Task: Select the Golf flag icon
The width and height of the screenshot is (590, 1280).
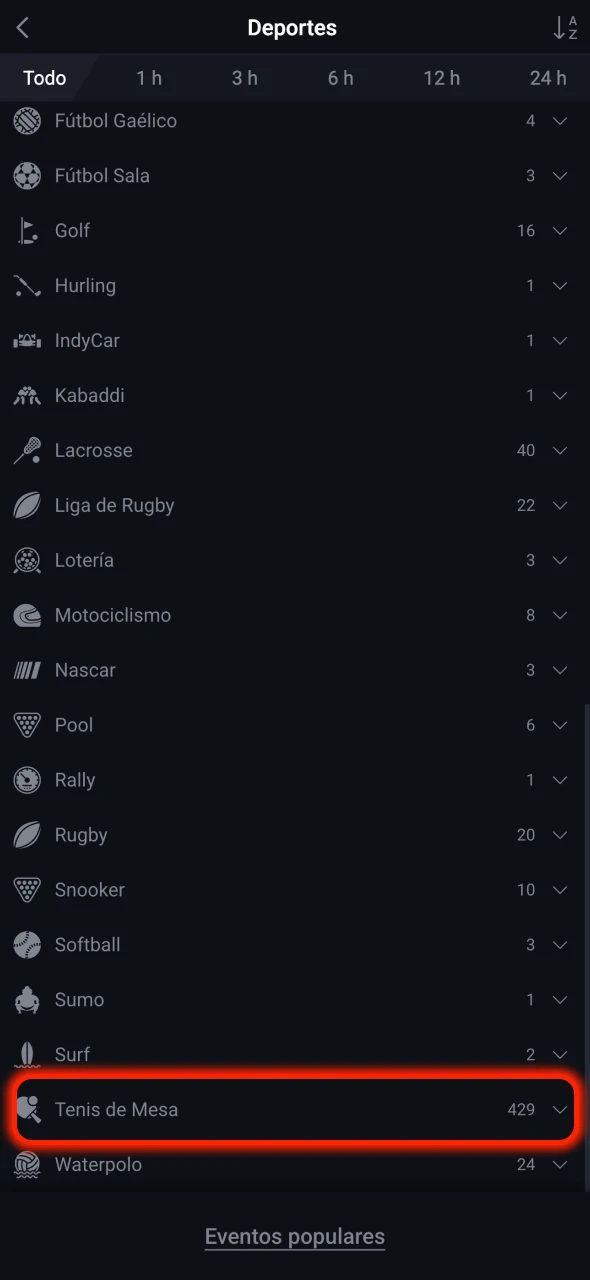Action: [27, 231]
